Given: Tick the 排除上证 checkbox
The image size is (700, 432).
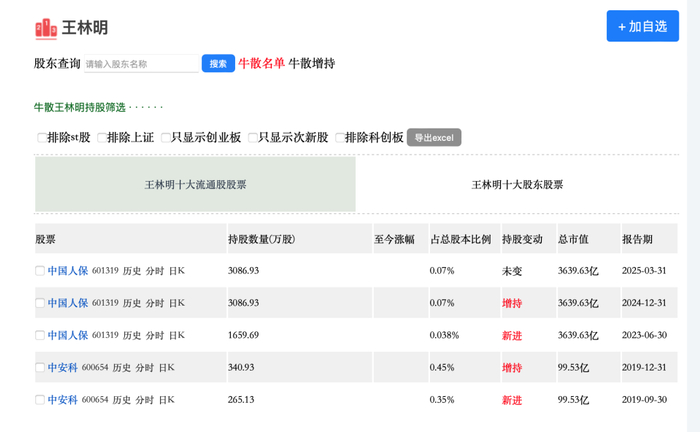Looking at the screenshot, I should coord(102,138).
